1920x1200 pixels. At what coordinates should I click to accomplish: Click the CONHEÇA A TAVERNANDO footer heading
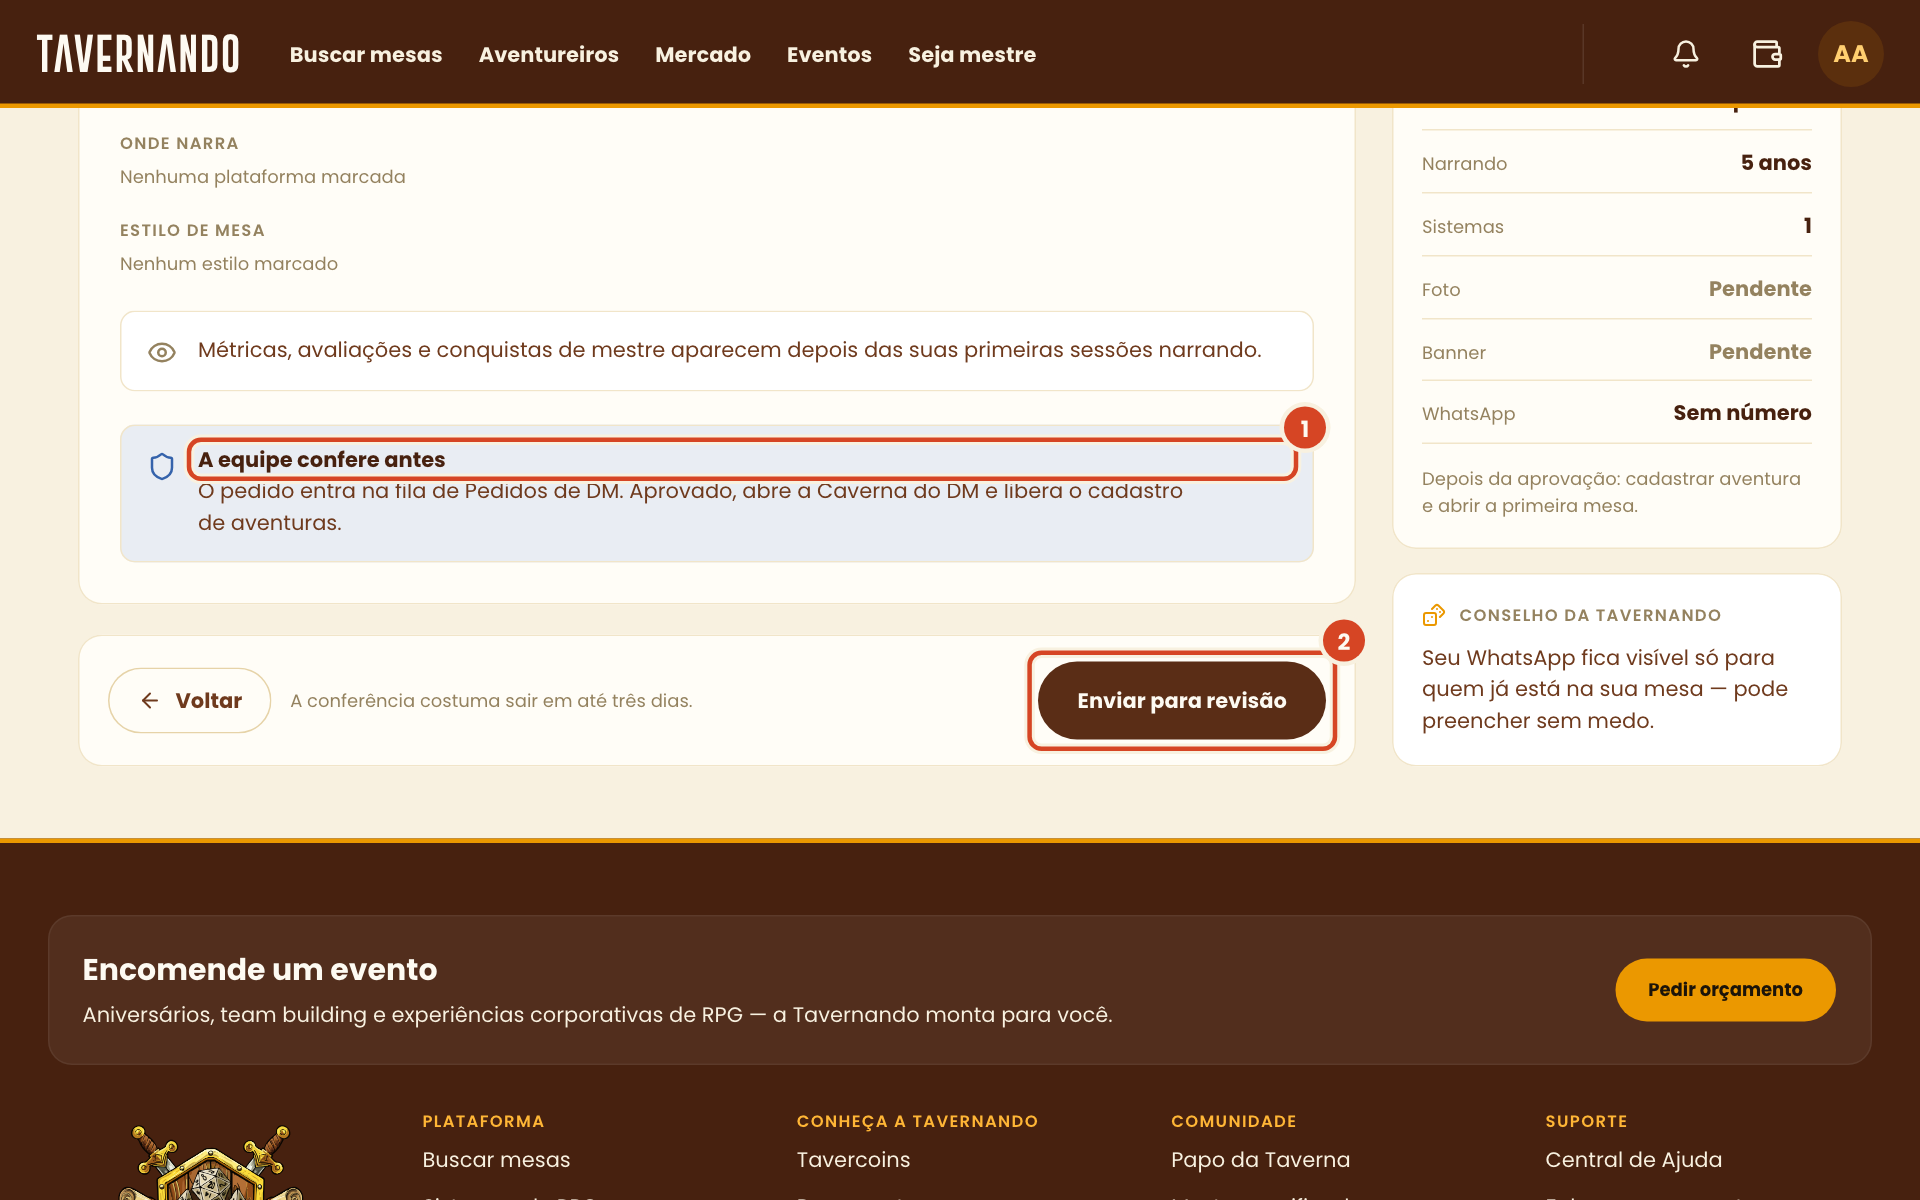[917, 1122]
